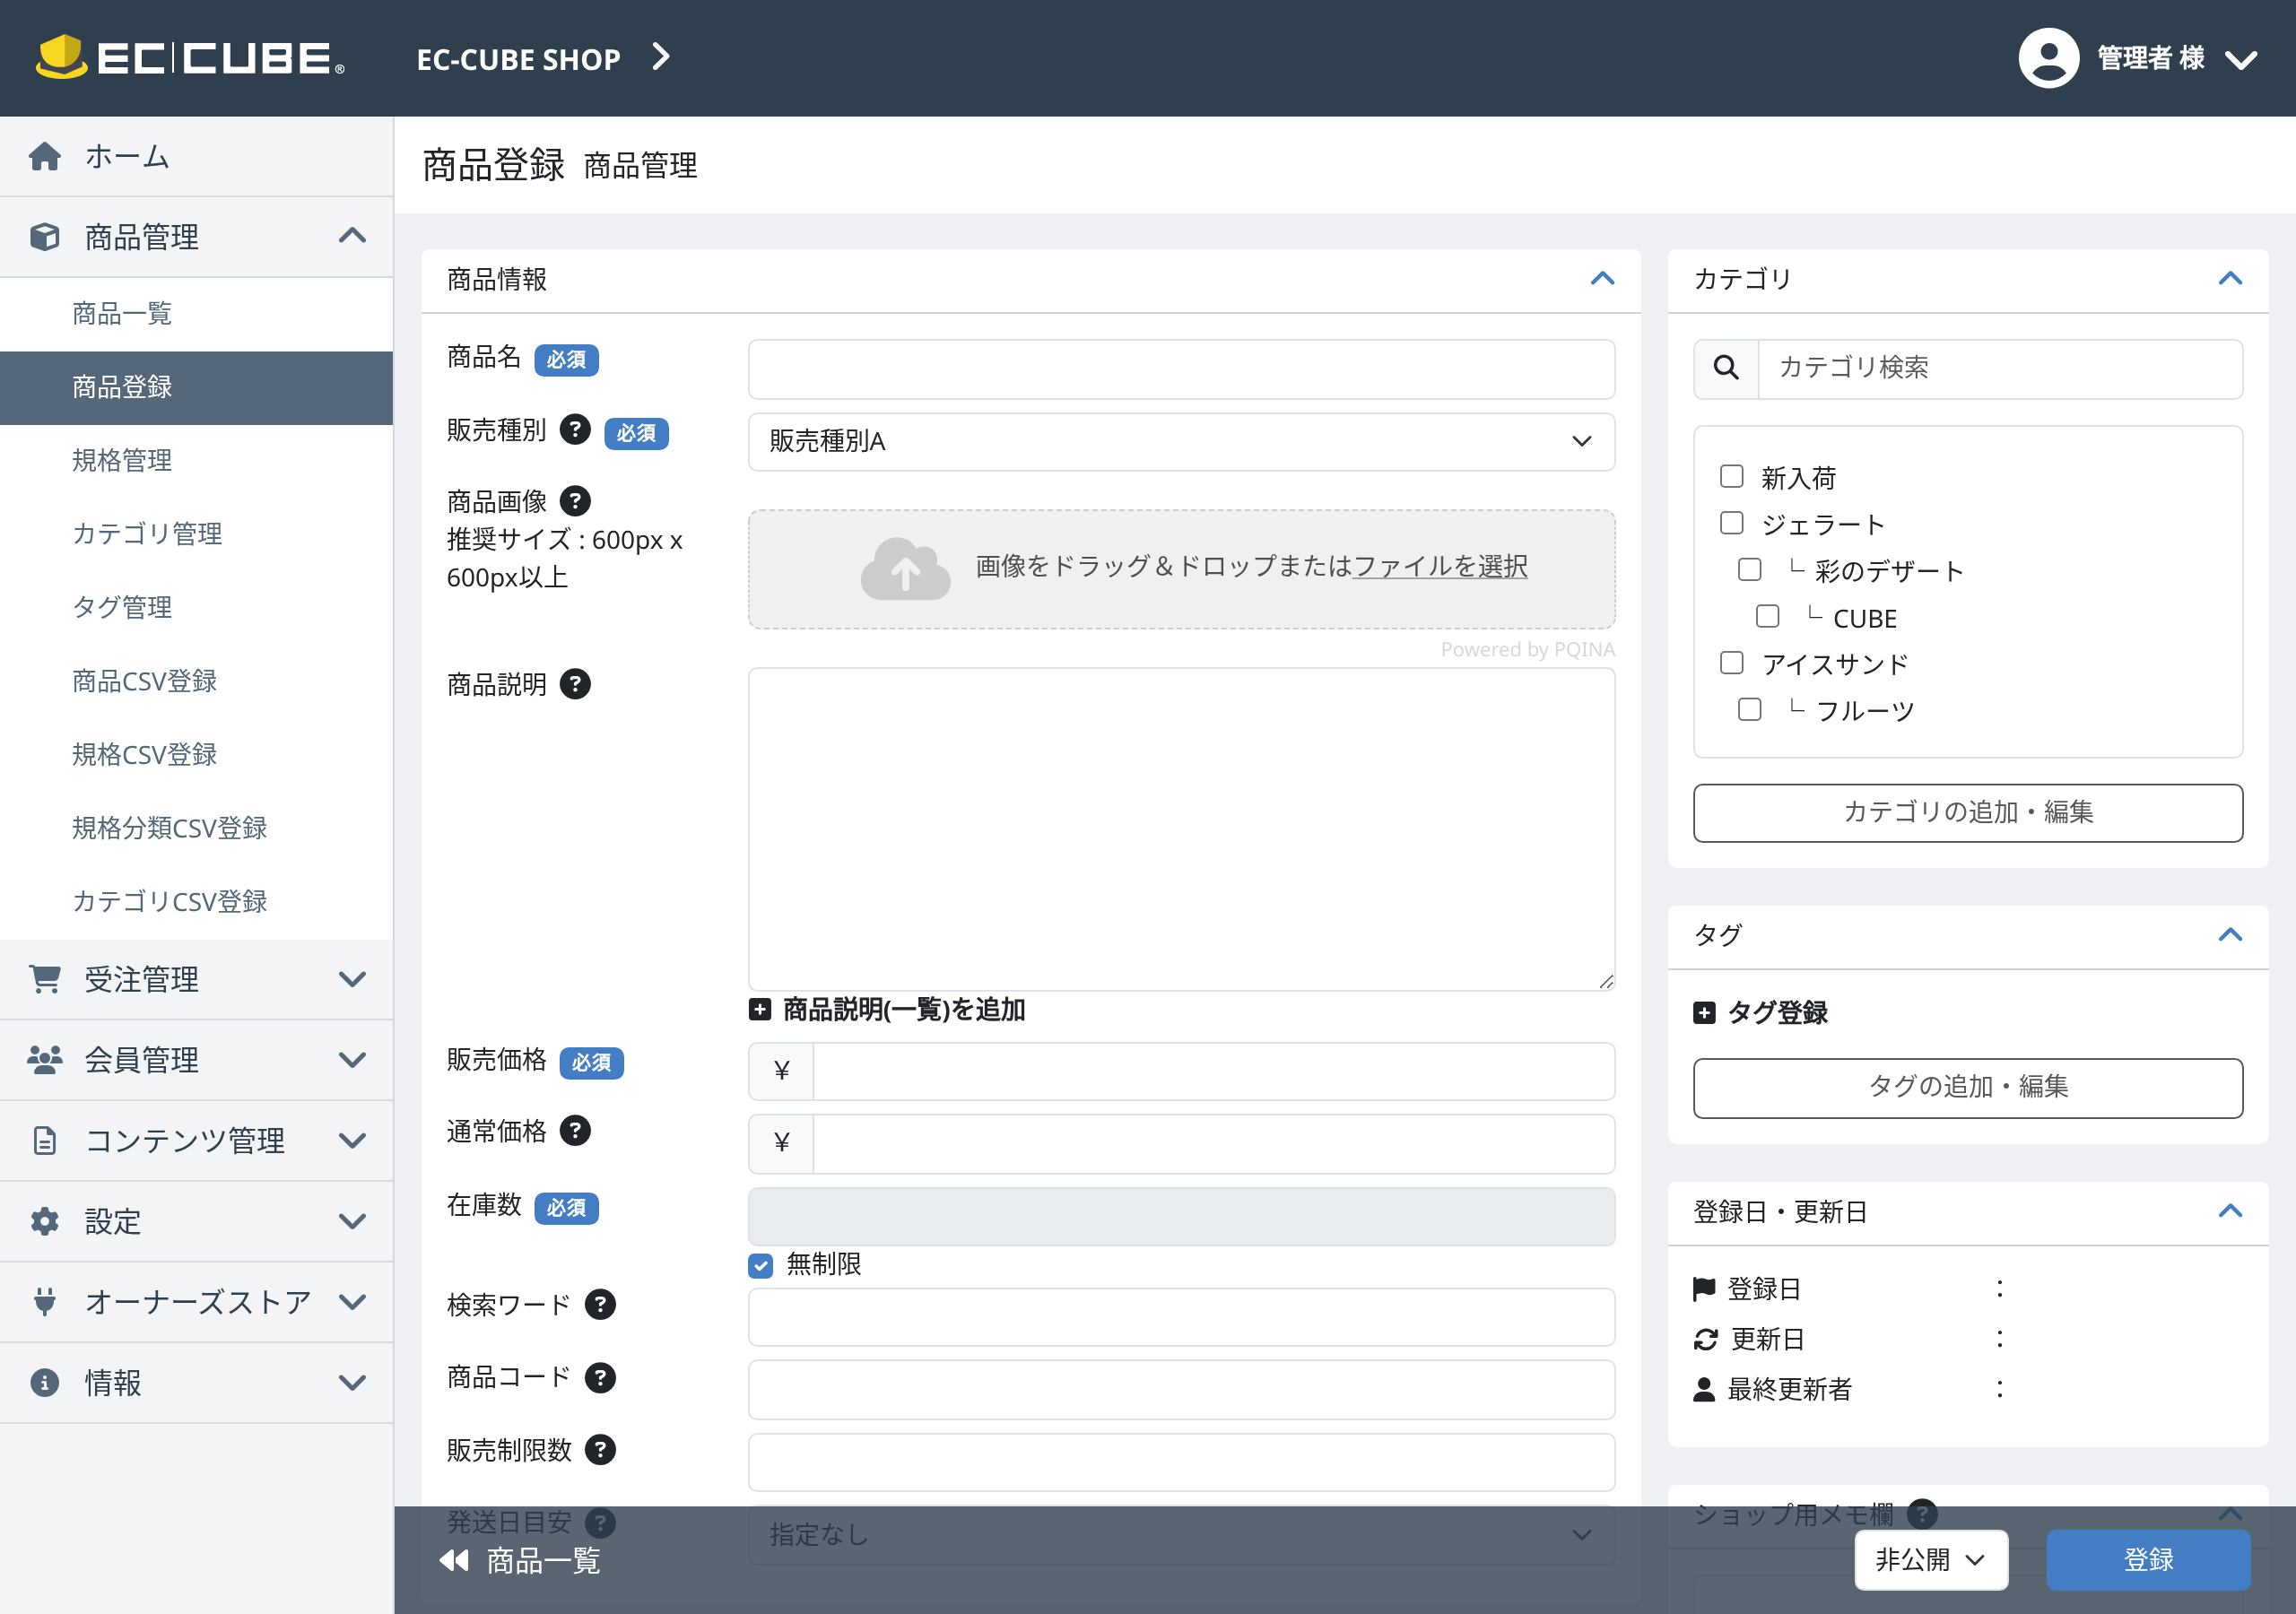Open the 管理者 様 user menu chevron

point(2241,60)
